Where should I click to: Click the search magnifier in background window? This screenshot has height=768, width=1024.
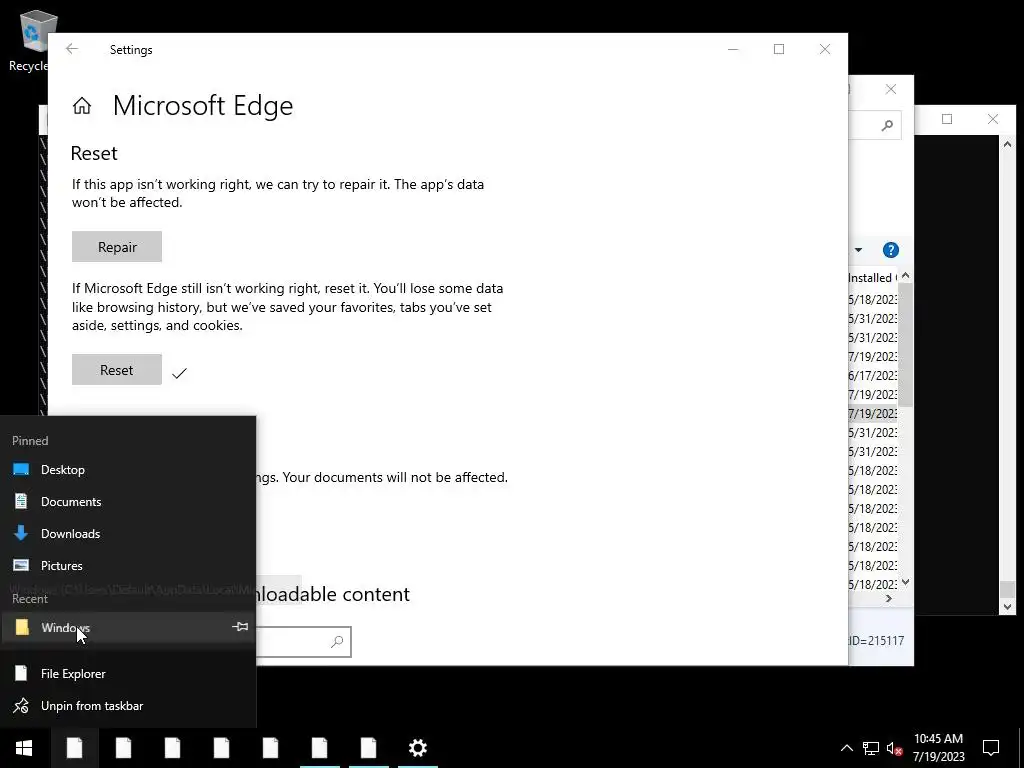click(x=887, y=125)
